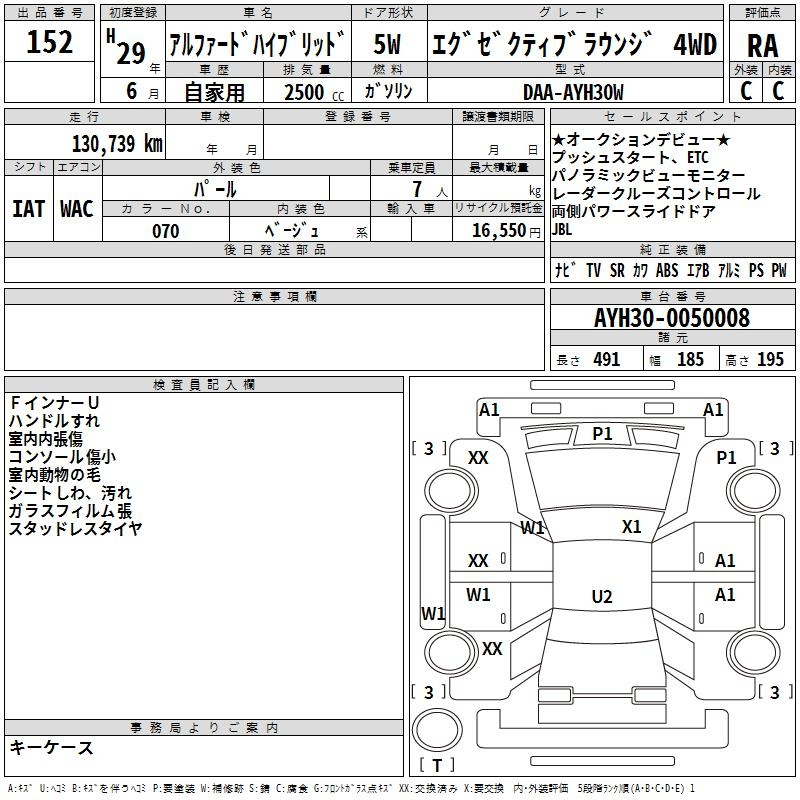Click color number 070
This screenshot has height=800, width=800.
coord(166,231)
